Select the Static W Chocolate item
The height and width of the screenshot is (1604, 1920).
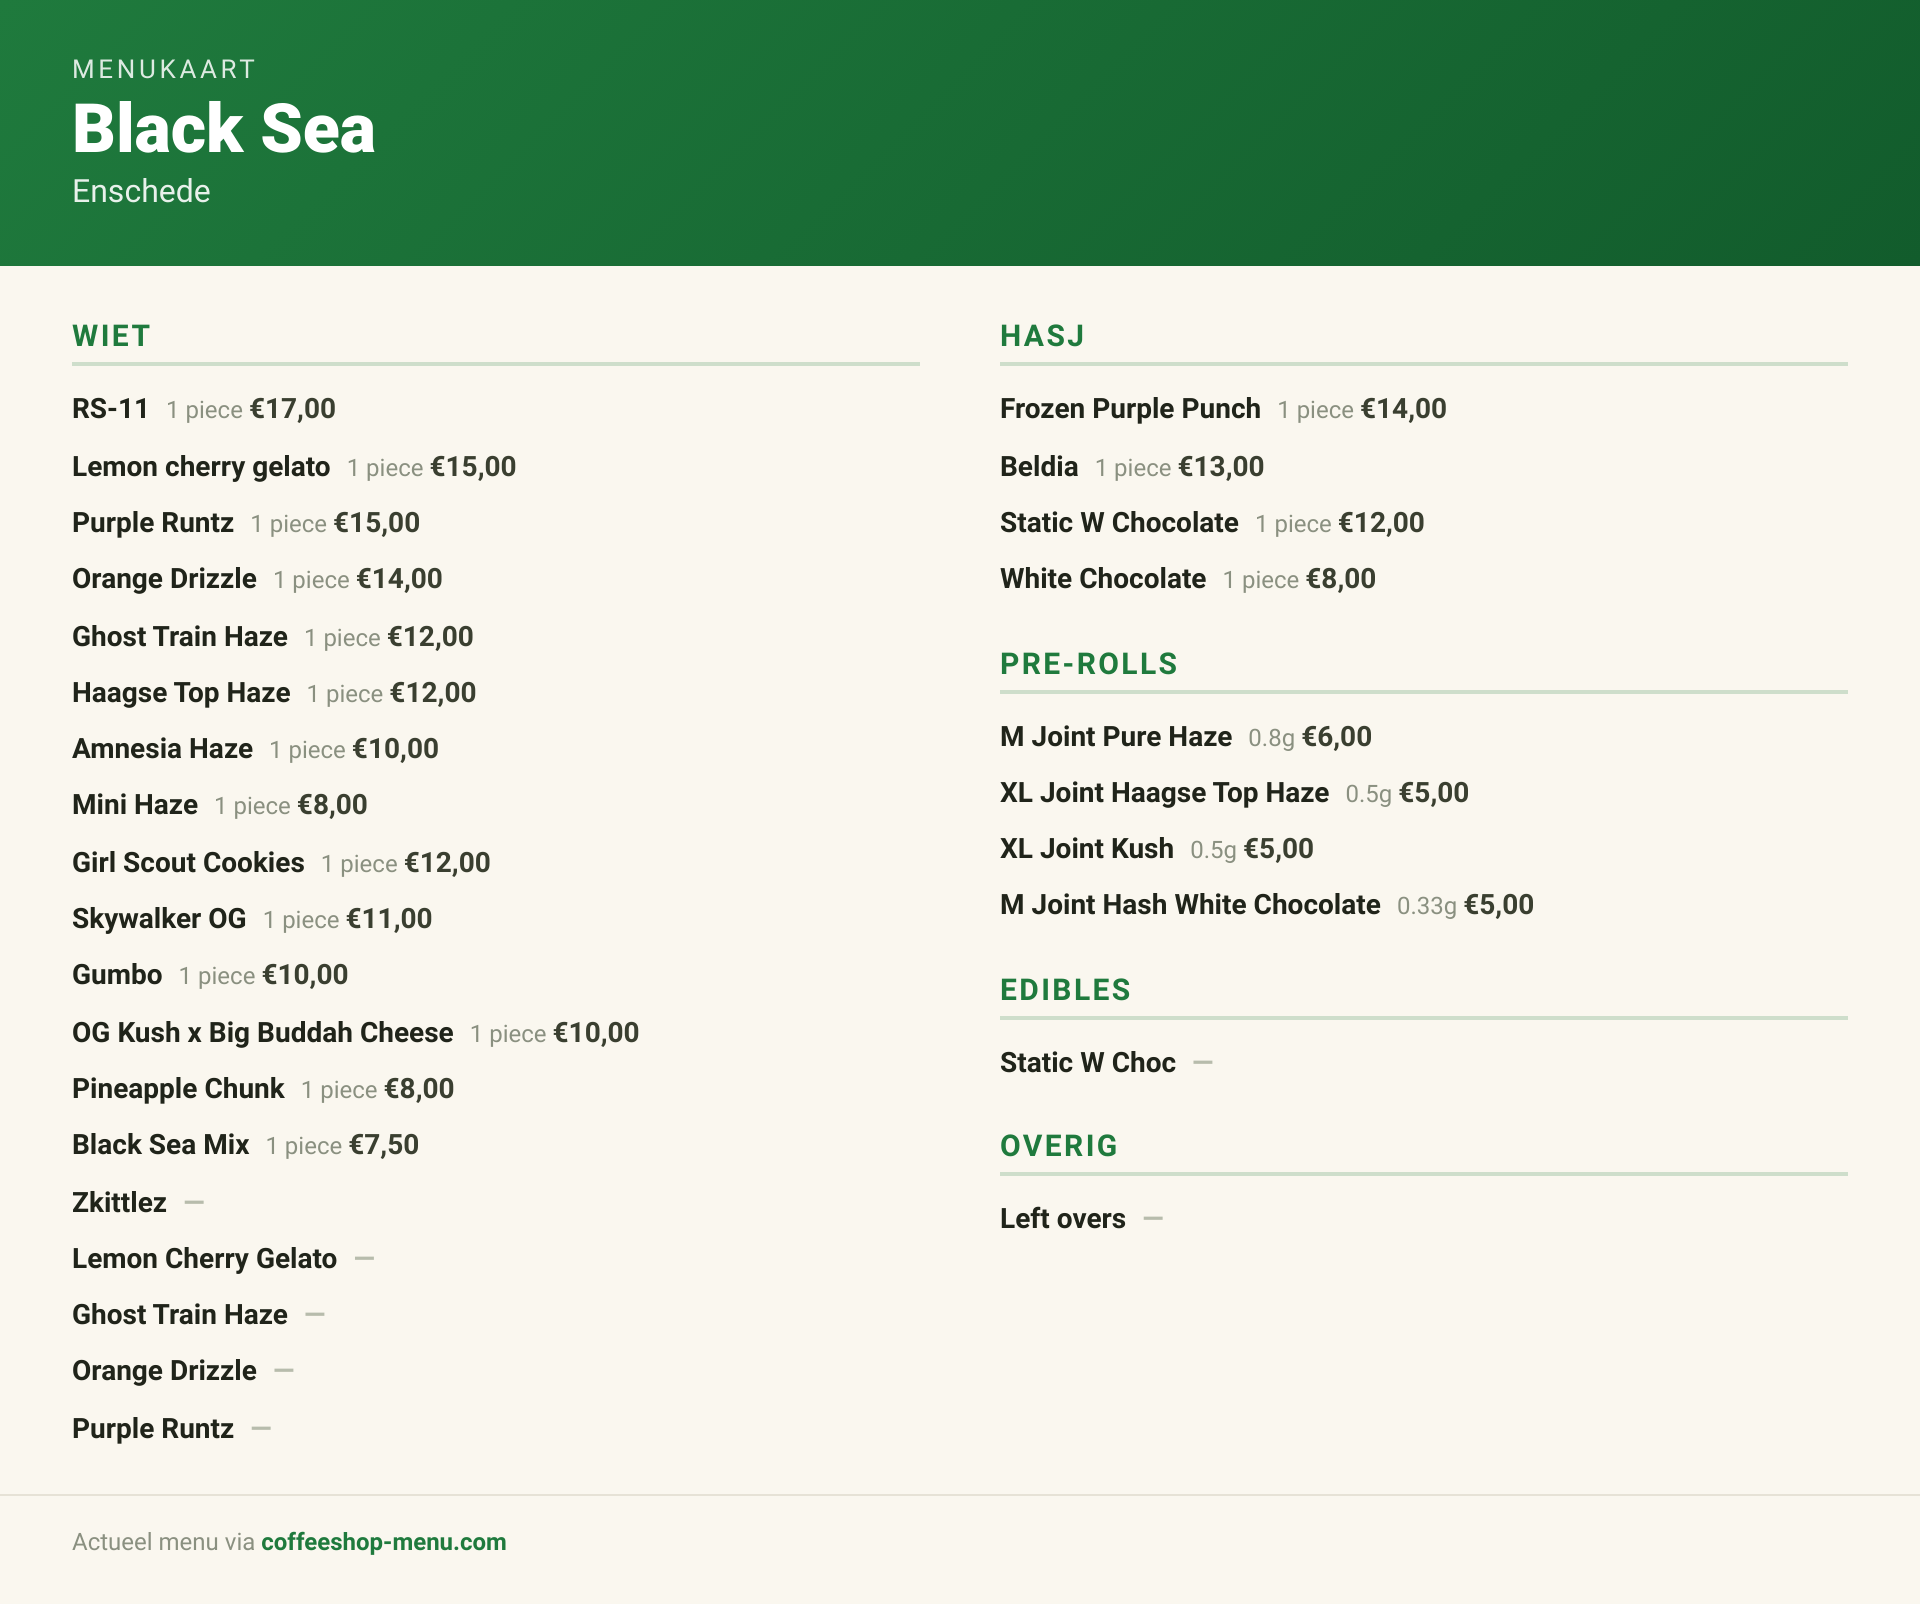(x=1212, y=523)
